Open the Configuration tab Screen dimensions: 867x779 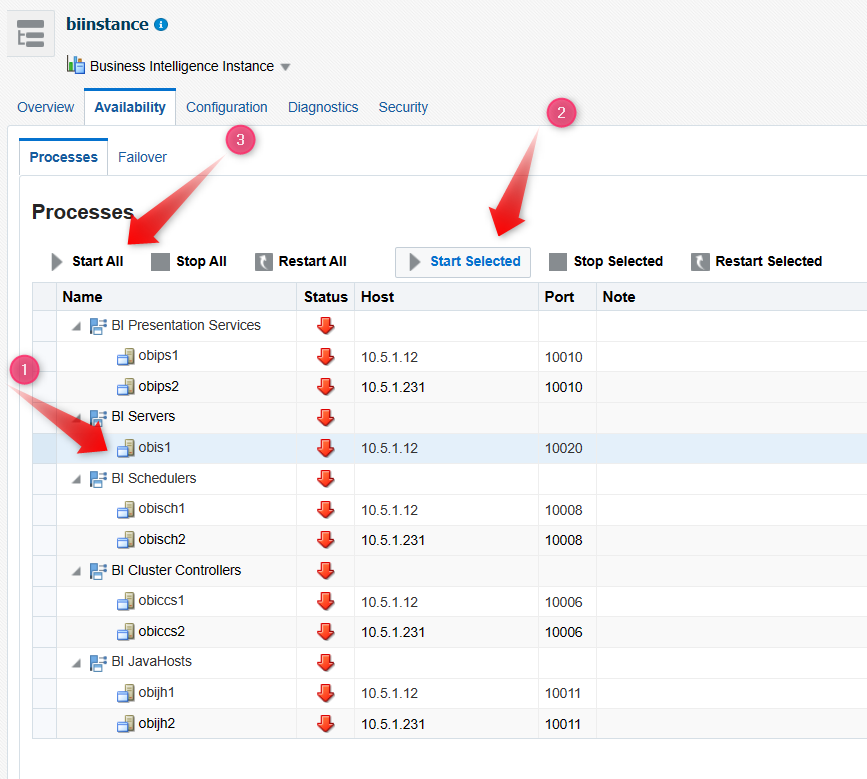point(227,107)
